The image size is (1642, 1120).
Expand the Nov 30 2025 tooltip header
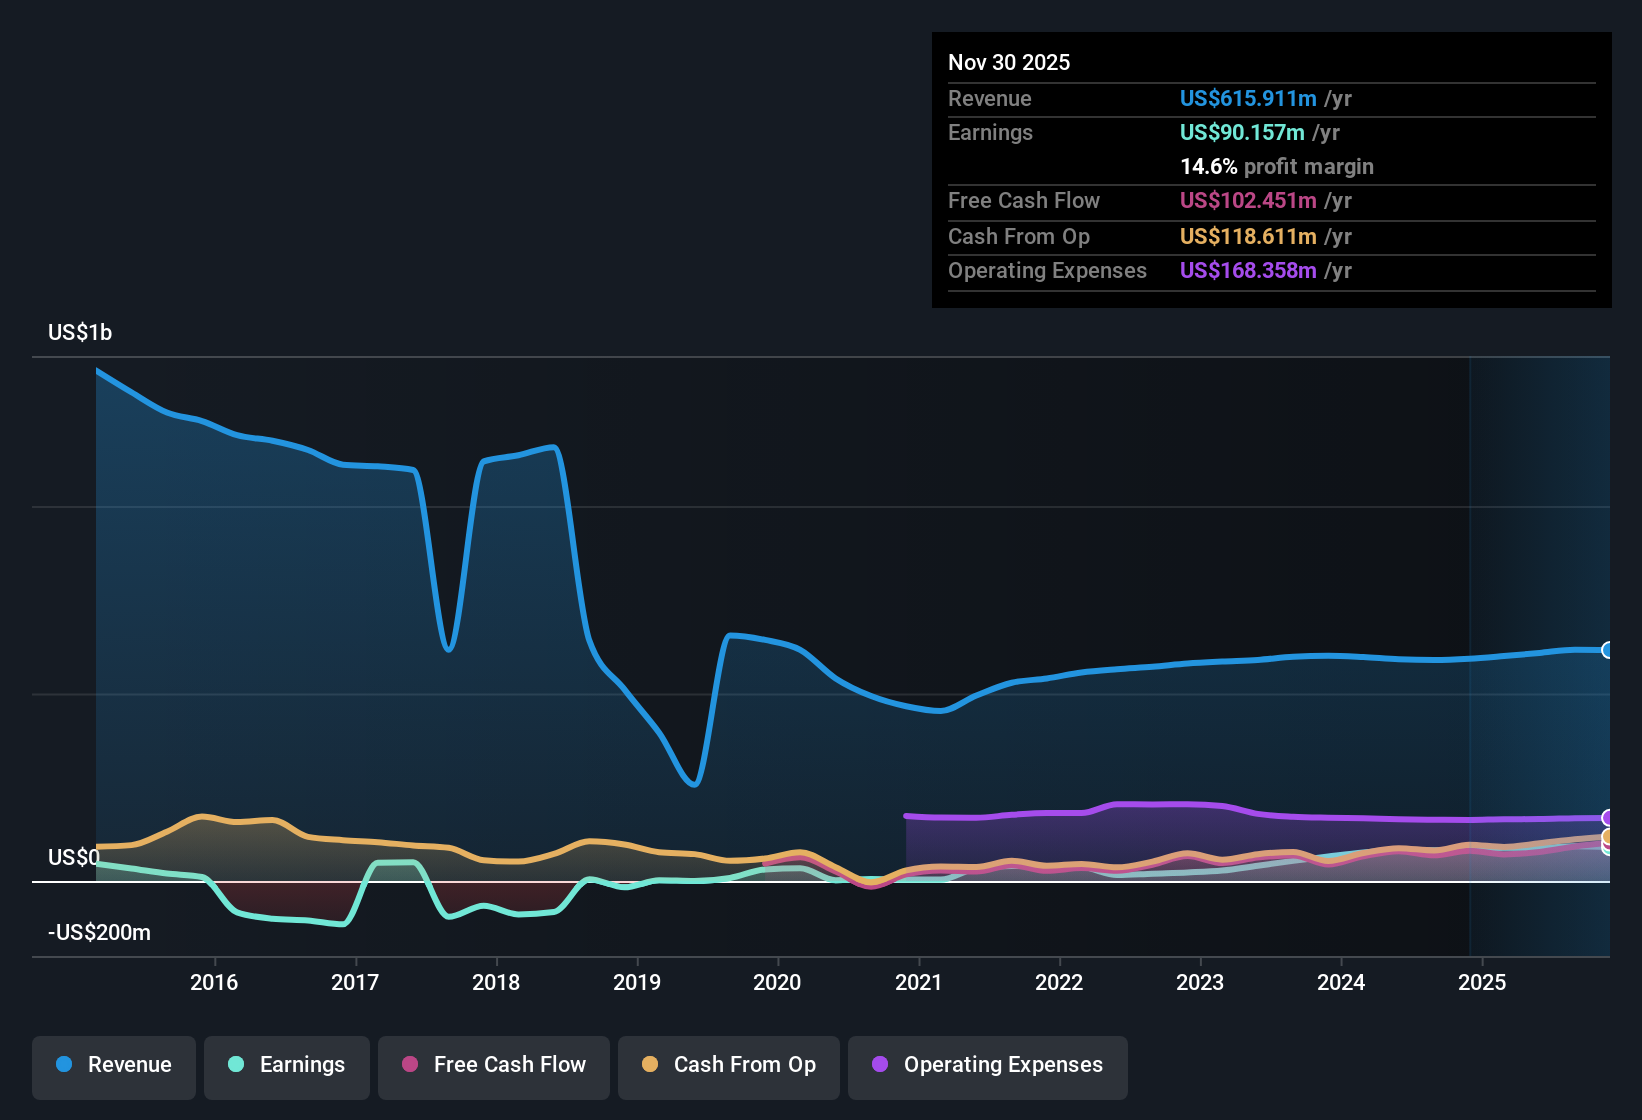tap(1009, 62)
